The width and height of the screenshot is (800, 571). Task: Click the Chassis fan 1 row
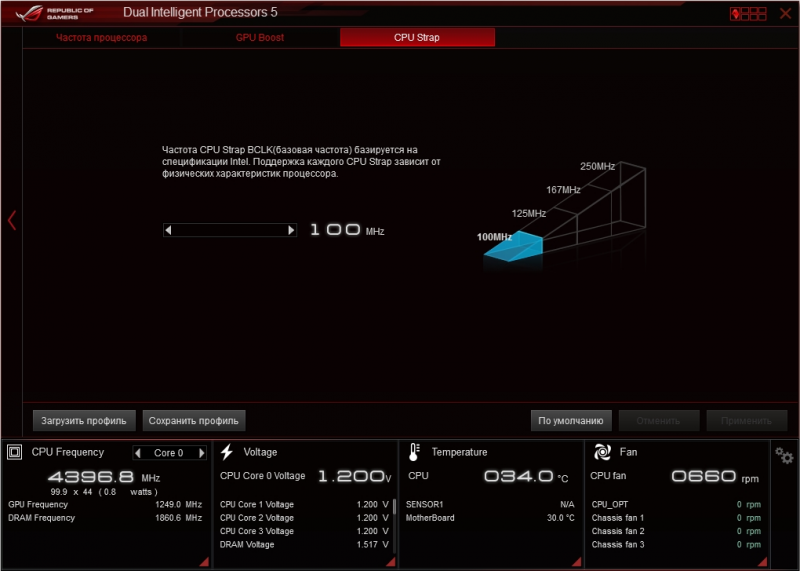point(676,518)
